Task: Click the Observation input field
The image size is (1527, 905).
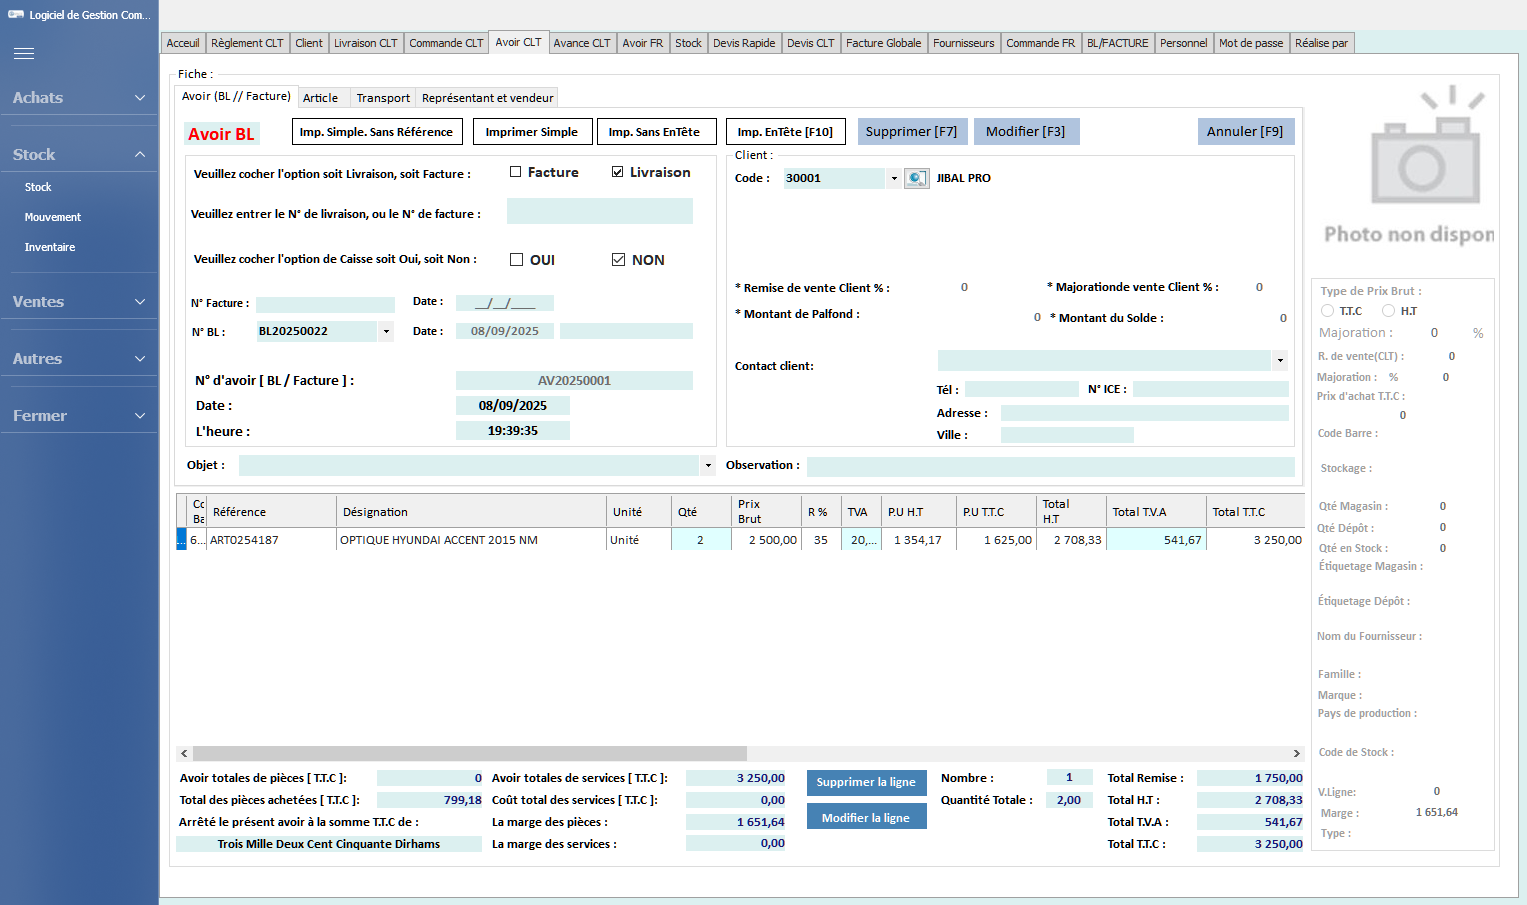Action: [1050, 466]
